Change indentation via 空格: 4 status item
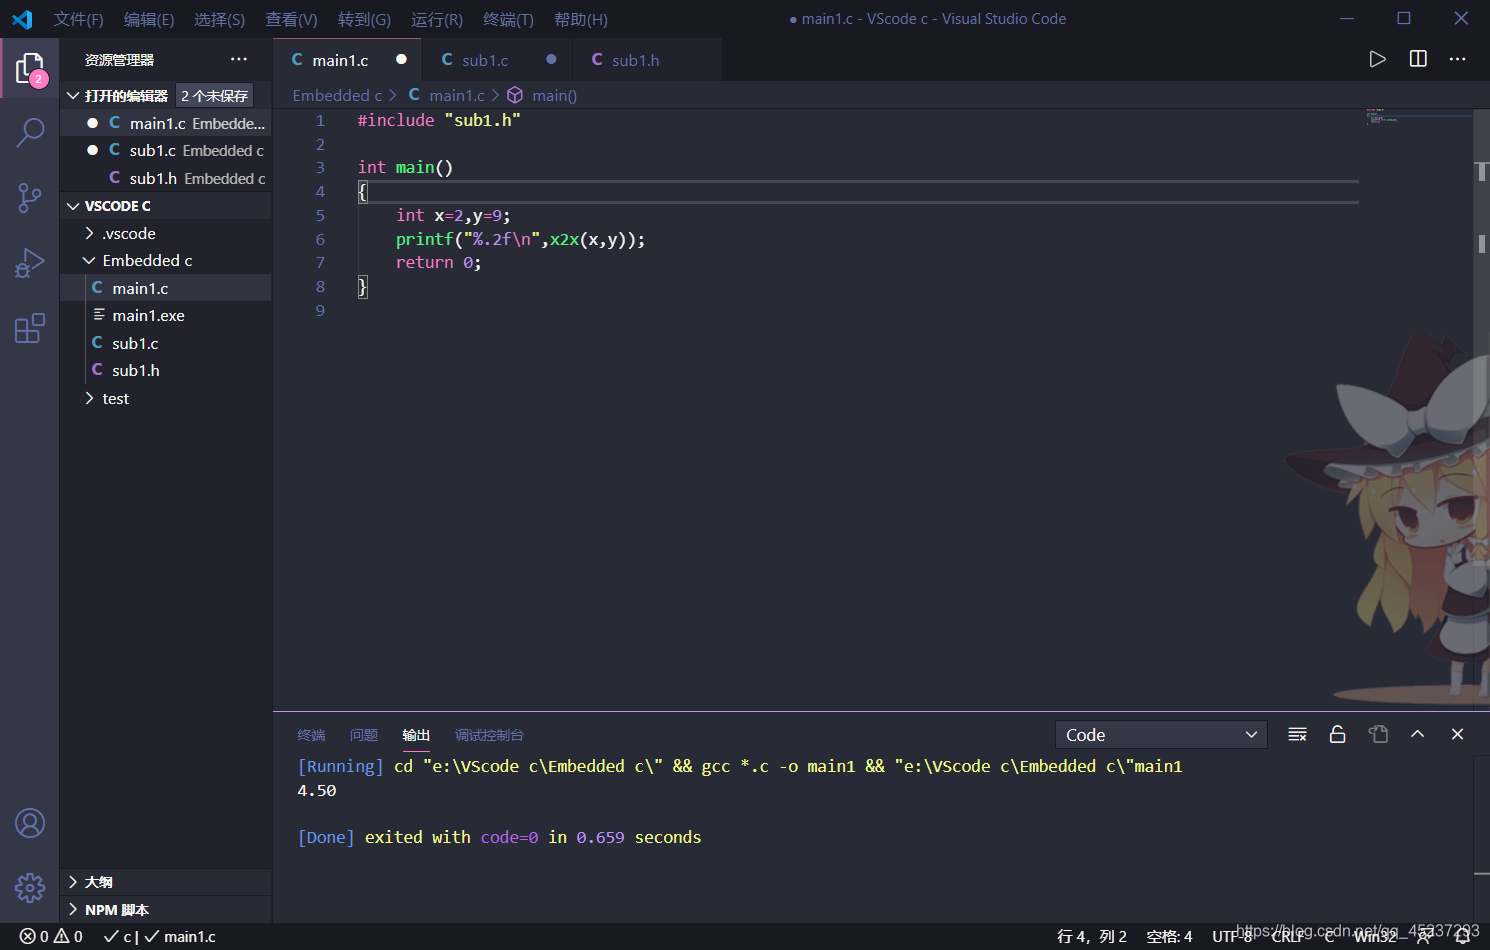This screenshot has height=950, width=1490. [x=1169, y=937]
